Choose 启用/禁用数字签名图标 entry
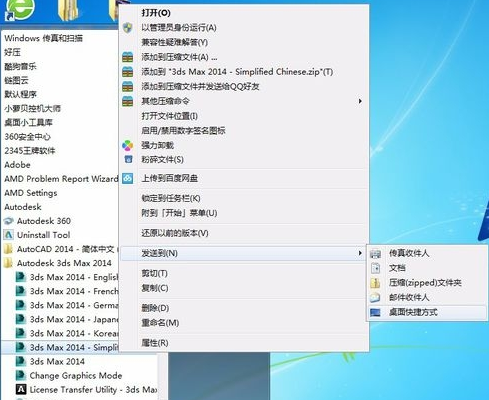This screenshot has height=400, width=489. coord(183,131)
